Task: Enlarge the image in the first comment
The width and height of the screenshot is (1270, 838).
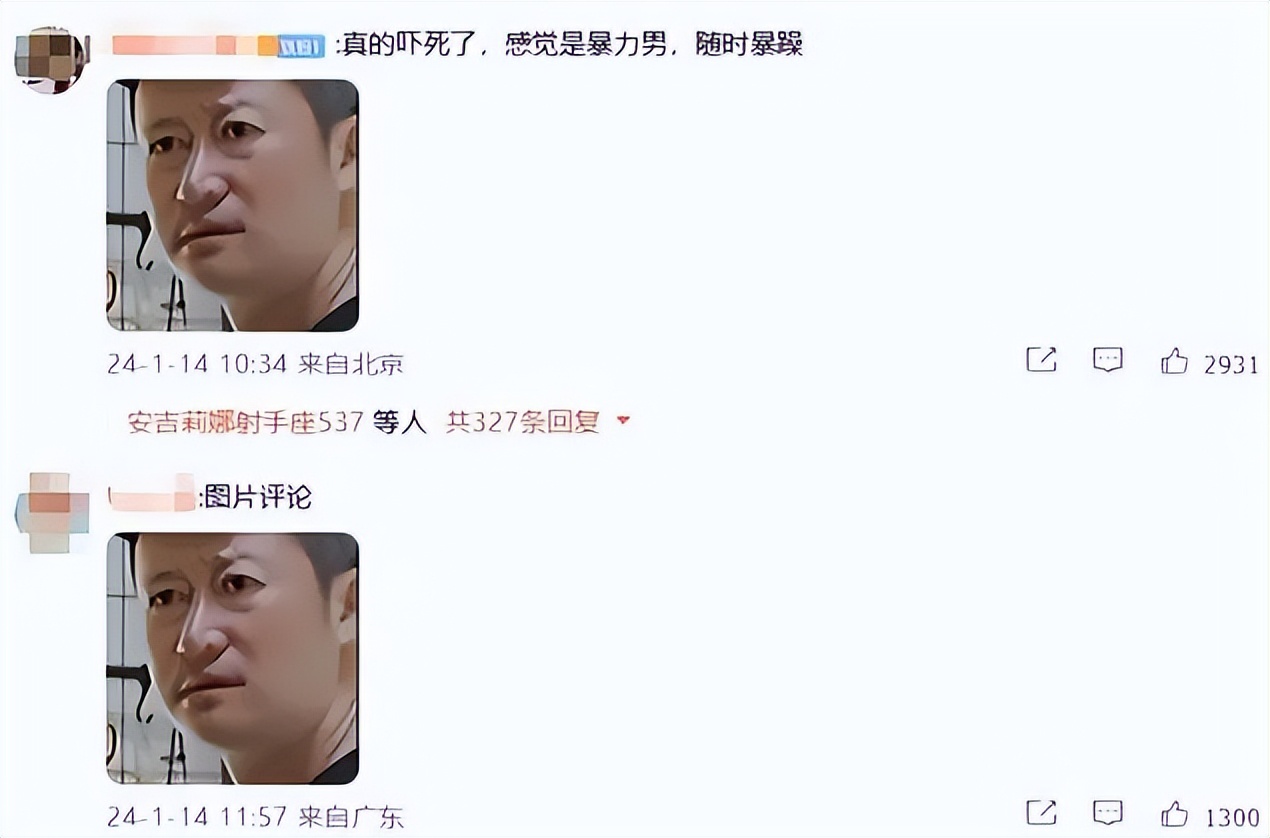Action: 232,205
